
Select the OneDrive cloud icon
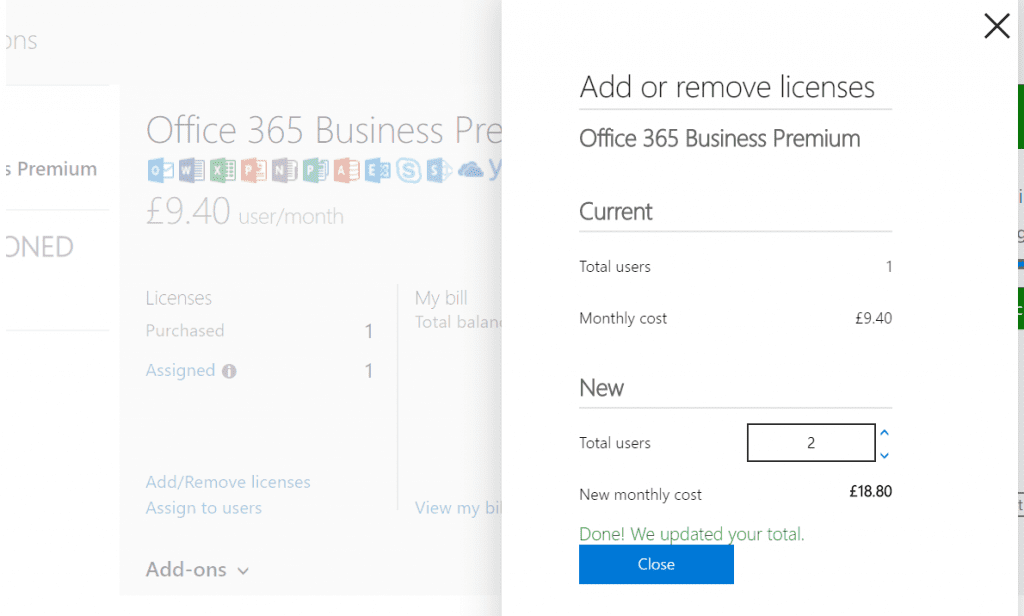tap(470, 170)
